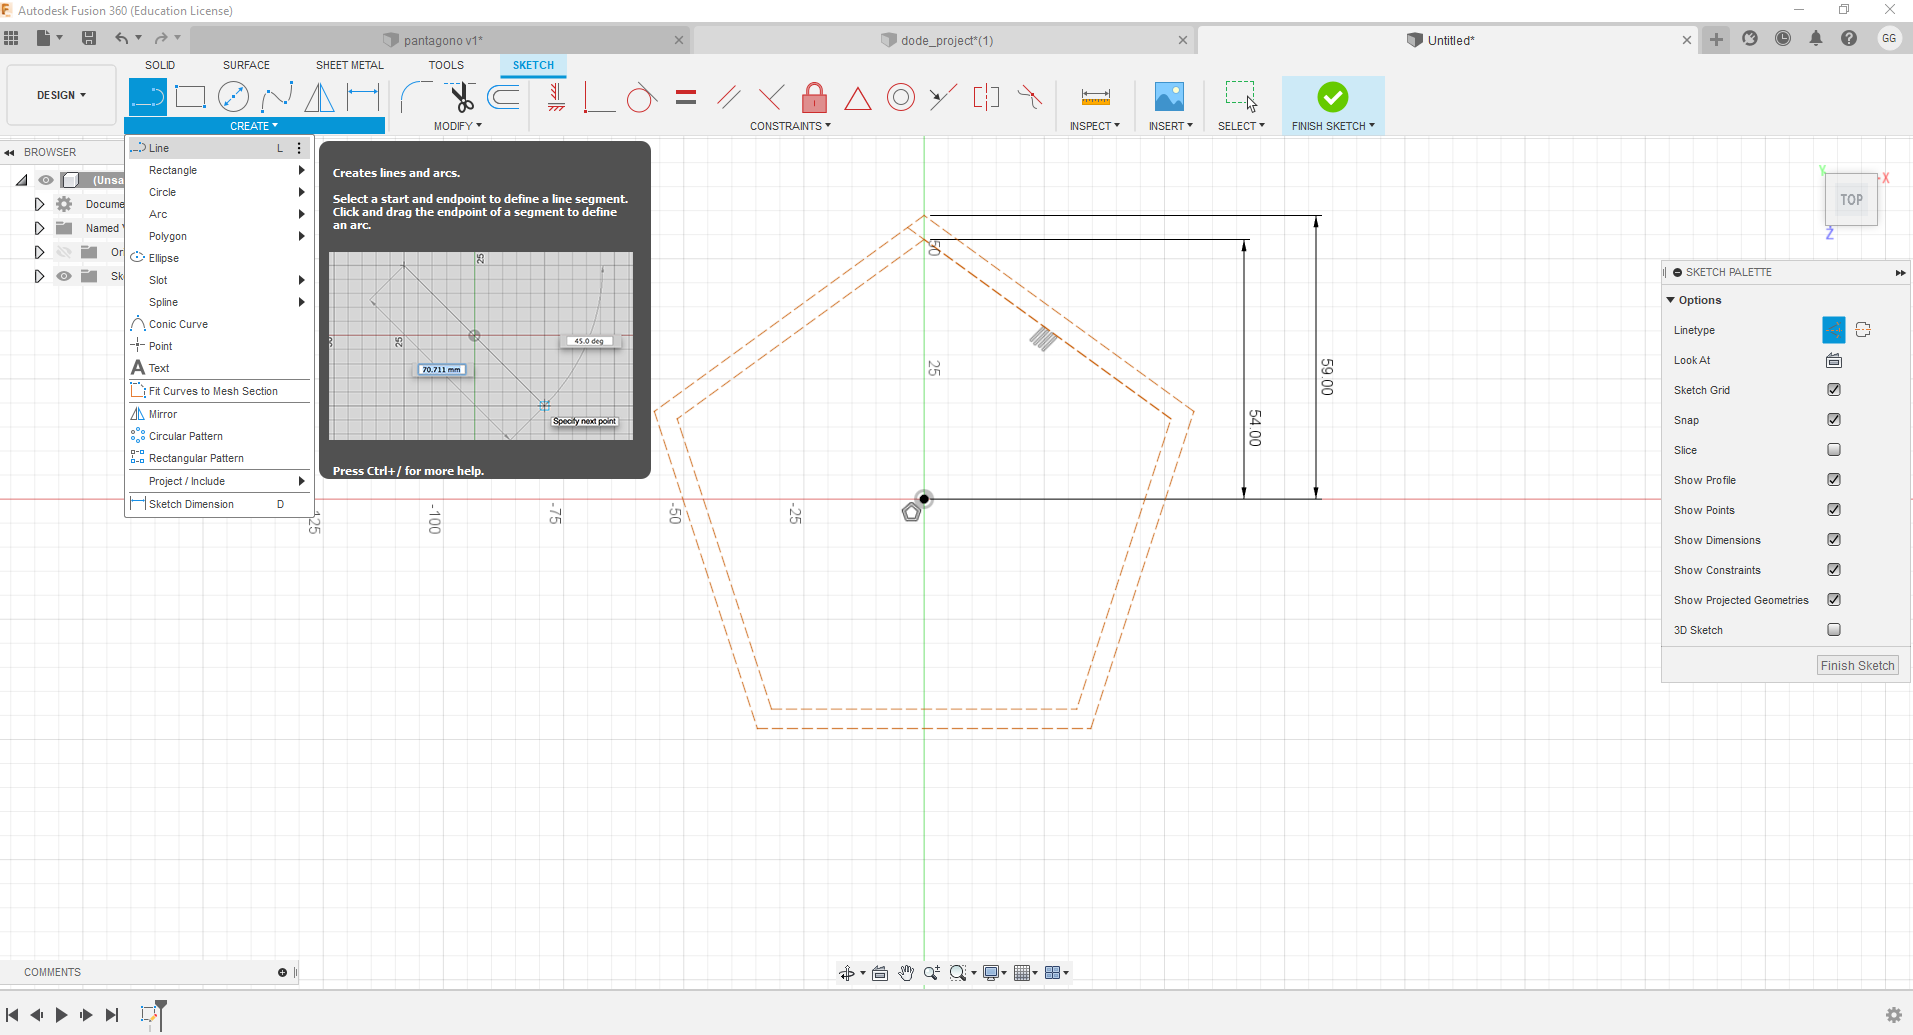Enable the 3D Sketch checkbox

click(x=1834, y=630)
